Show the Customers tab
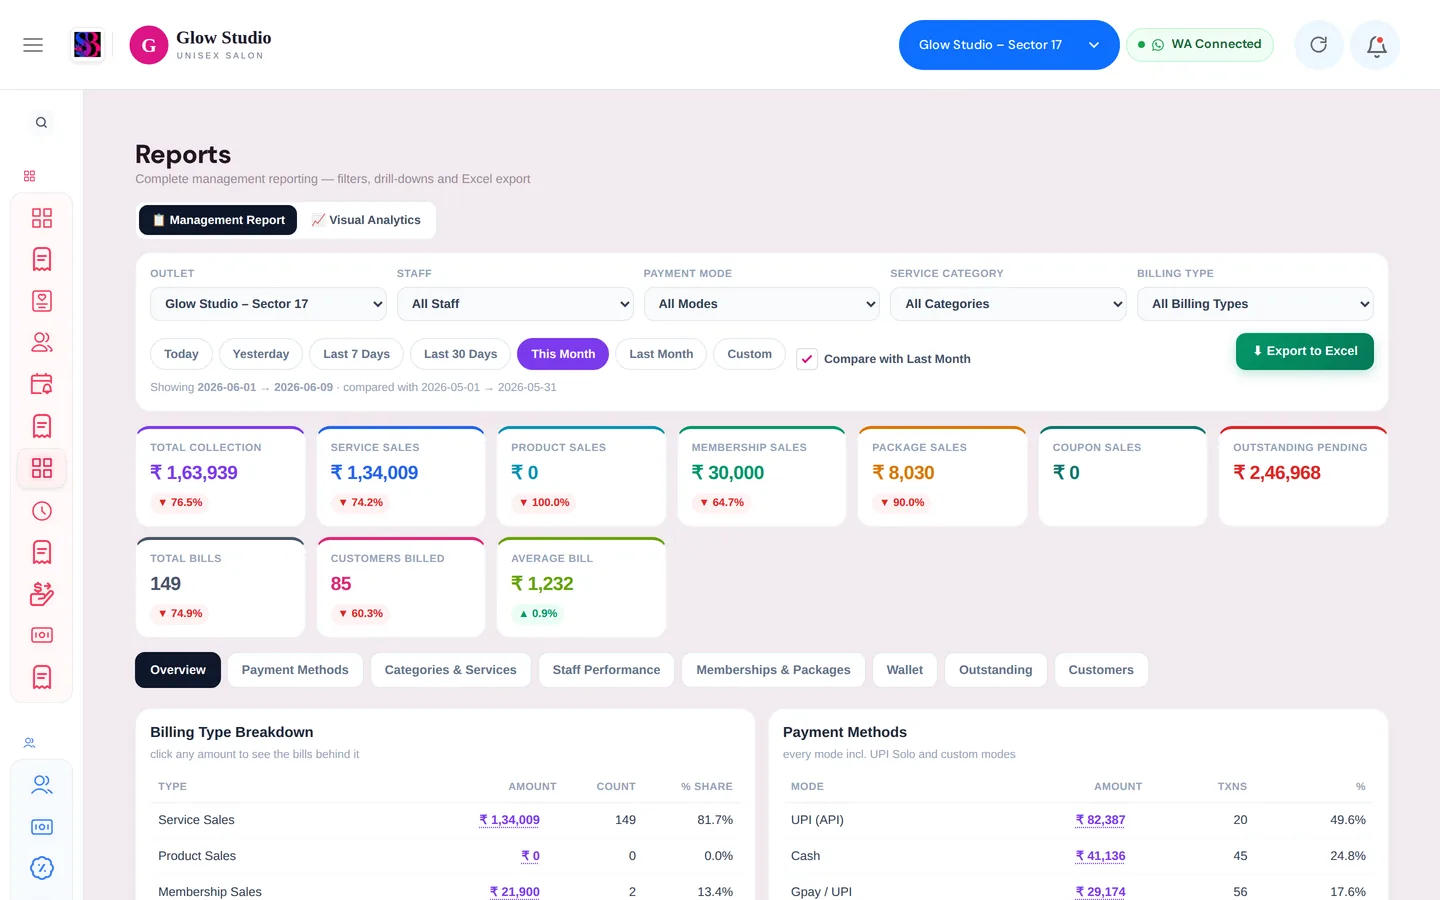 click(x=1101, y=670)
